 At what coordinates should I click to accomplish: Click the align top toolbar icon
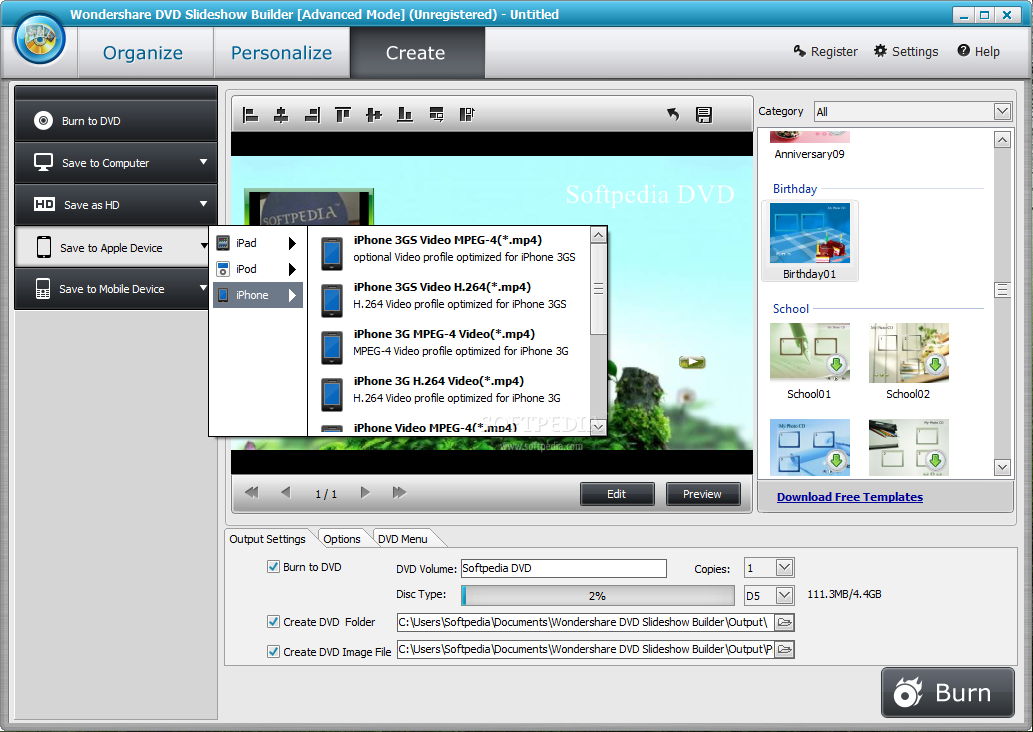click(x=343, y=115)
